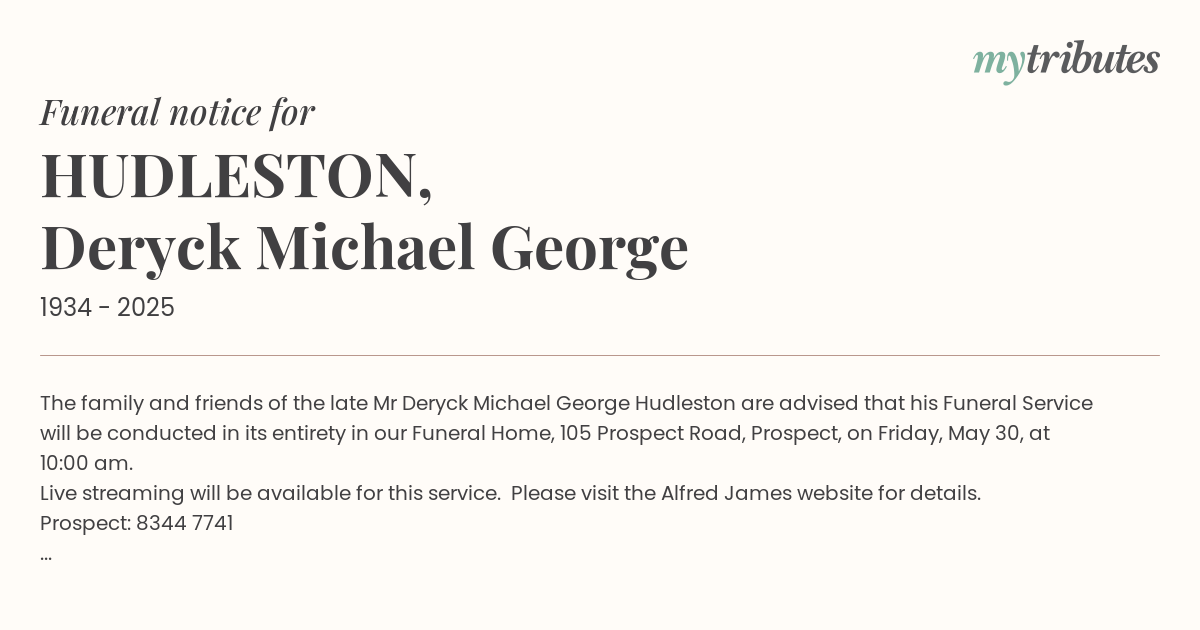The height and width of the screenshot is (630, 1200).
Task: Click the year 2025 under the name
Action: 146,308
